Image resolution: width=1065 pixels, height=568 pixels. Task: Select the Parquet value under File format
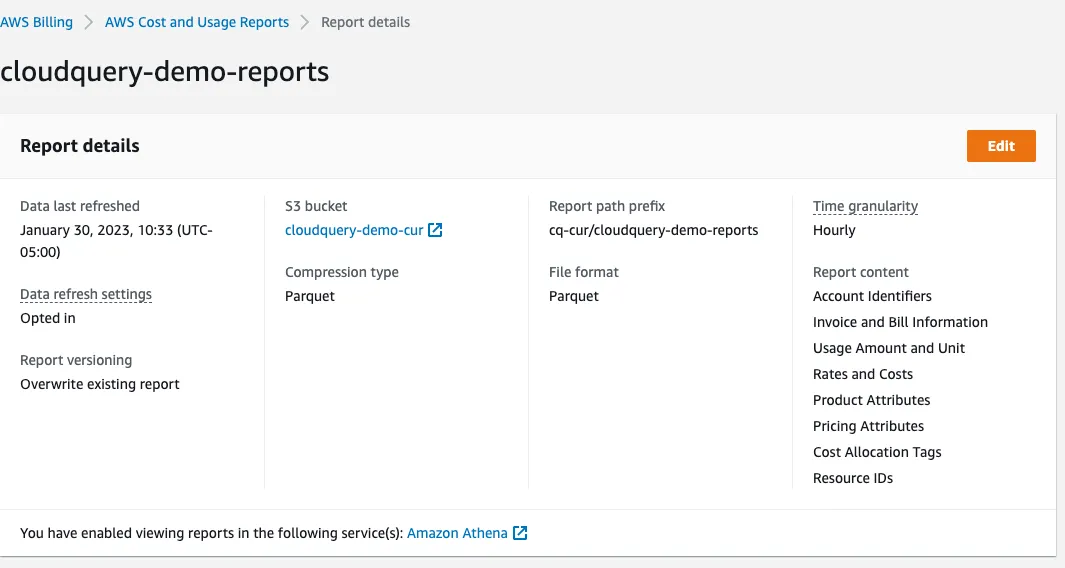pos(574,296)
